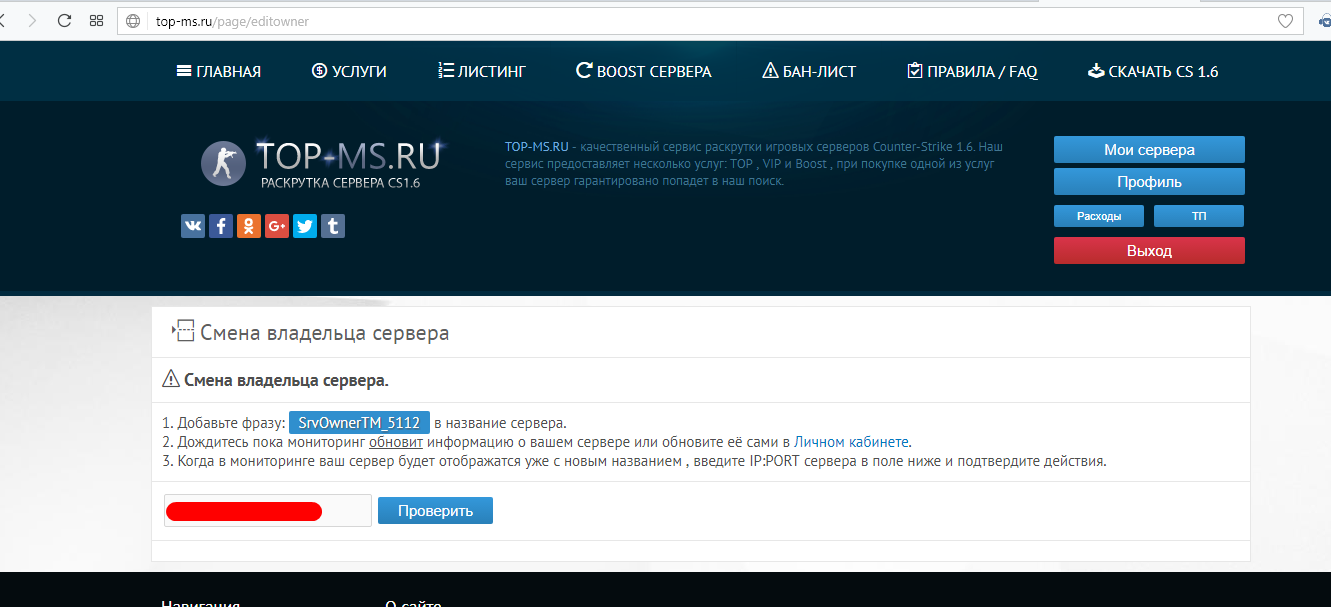Click the Смена владельца сервера heading

click(x=325, y=333)
